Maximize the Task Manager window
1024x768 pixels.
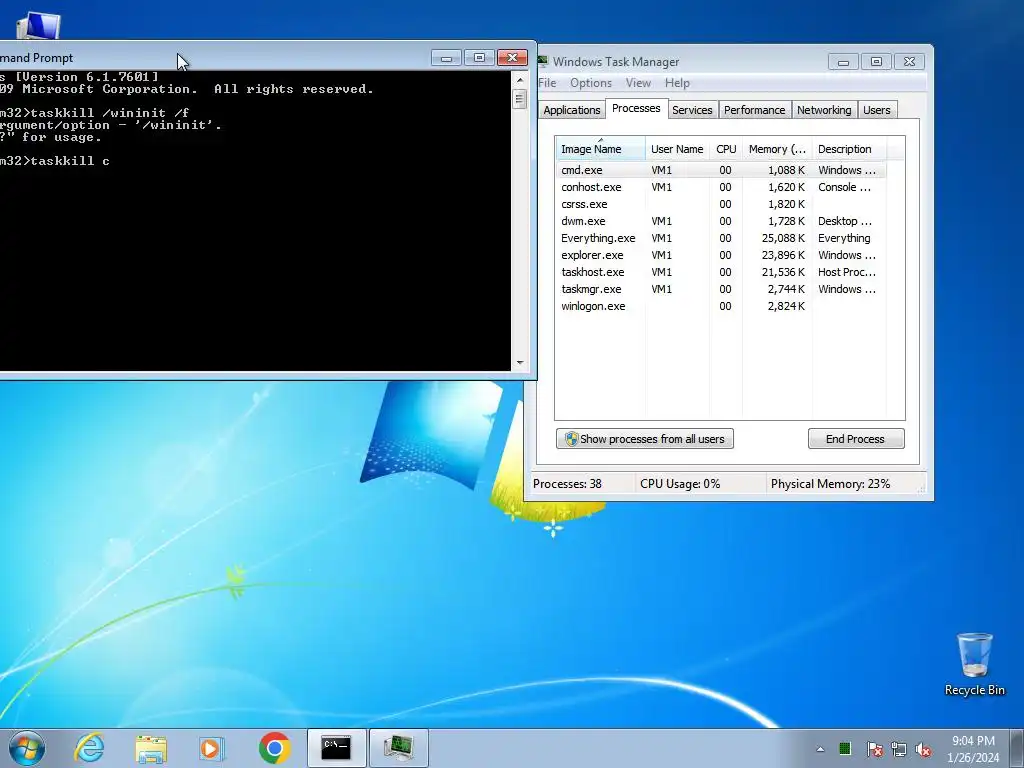[x=876, y=62]
